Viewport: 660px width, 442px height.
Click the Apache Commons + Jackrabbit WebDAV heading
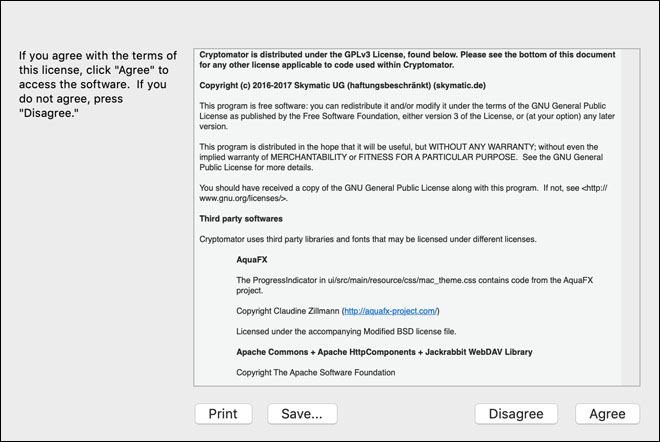click(x=384, y=352)
